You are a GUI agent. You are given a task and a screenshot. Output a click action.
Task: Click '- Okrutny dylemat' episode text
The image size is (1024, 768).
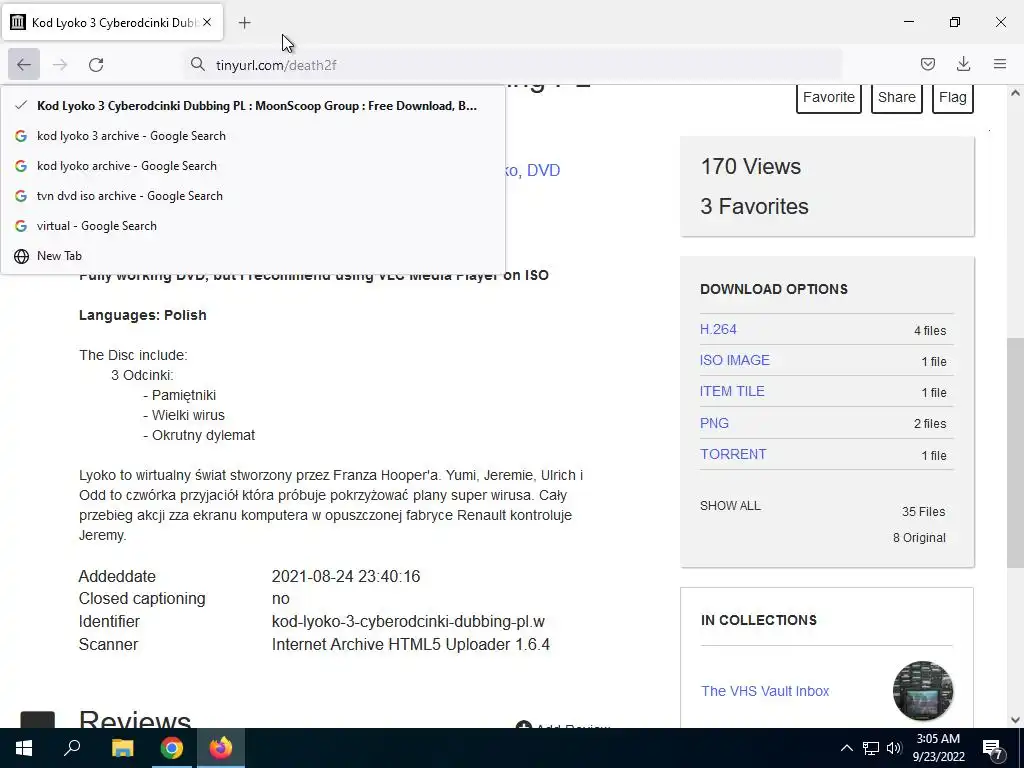click(199, 436)
